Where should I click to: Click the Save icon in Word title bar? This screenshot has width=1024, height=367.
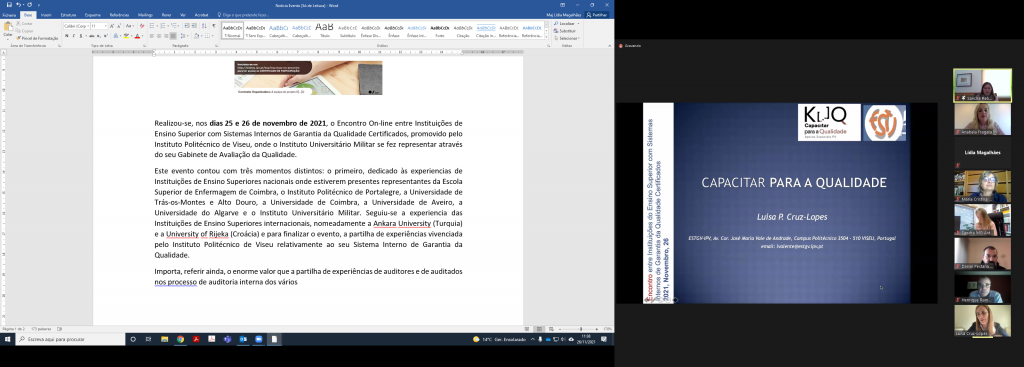9,5
